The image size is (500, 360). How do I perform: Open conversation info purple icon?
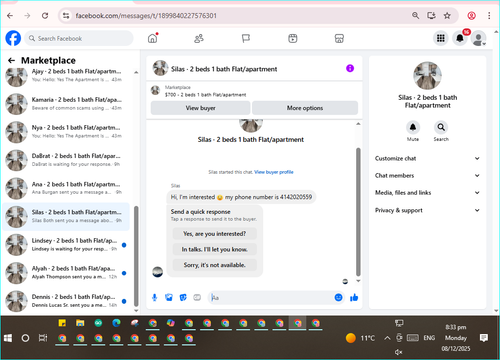(x=350, y=68)
